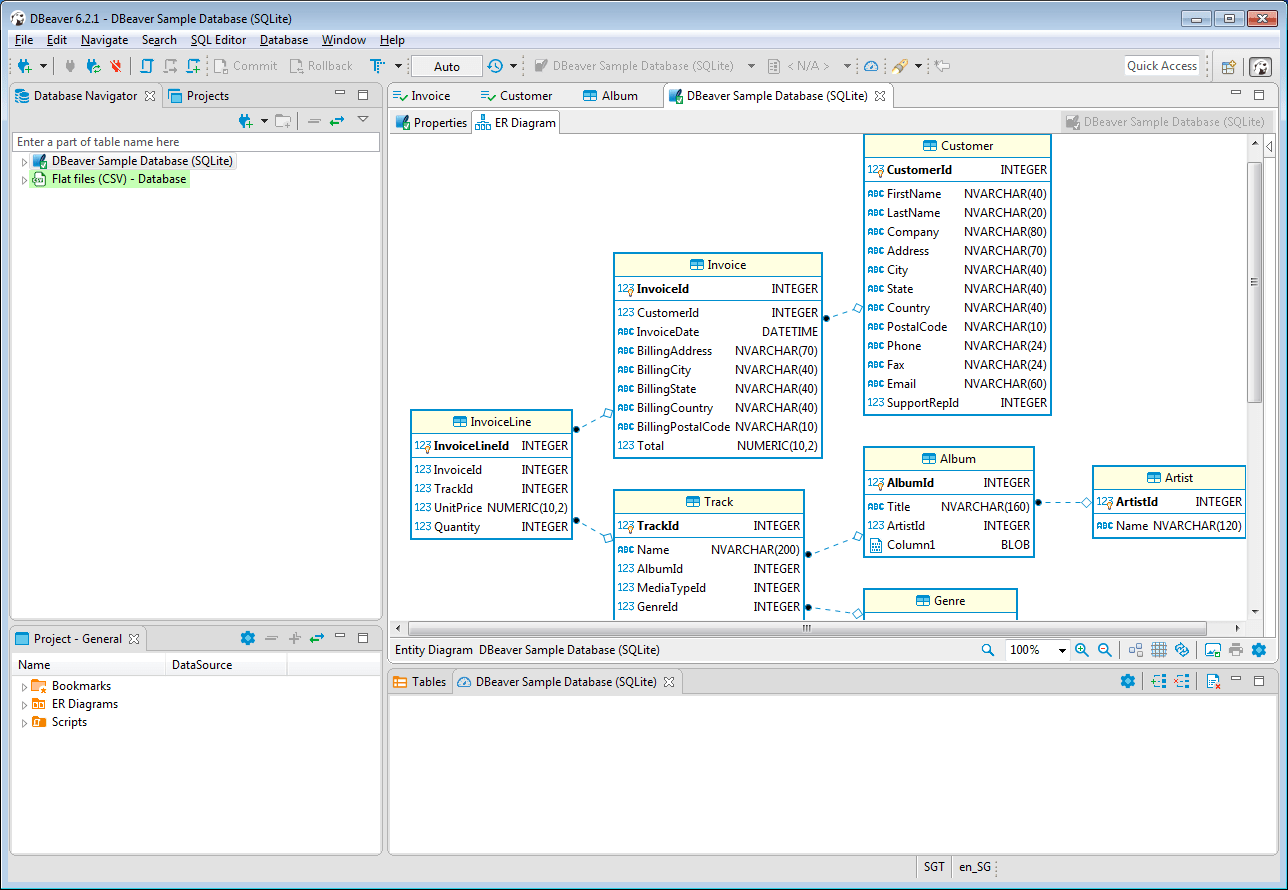1288x890 pixels.
Task: Click the DBeaver Sample Database (SQLite) breadcrumb button
Action: 1166,122
